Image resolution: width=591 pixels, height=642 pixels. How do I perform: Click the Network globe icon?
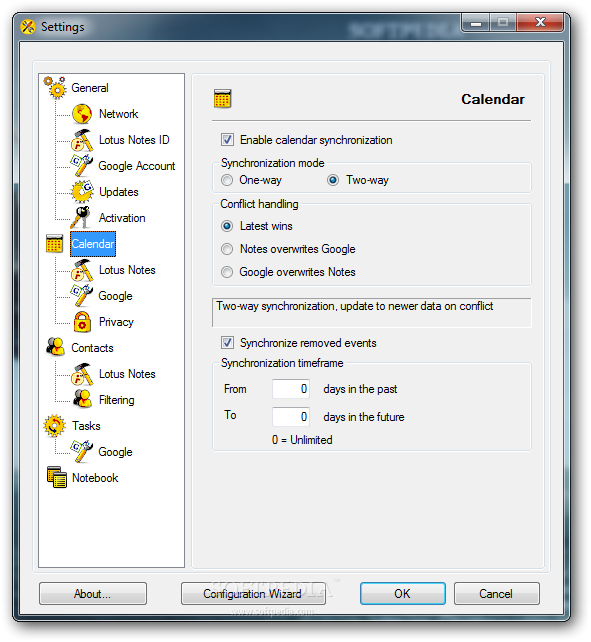point(82,114)
